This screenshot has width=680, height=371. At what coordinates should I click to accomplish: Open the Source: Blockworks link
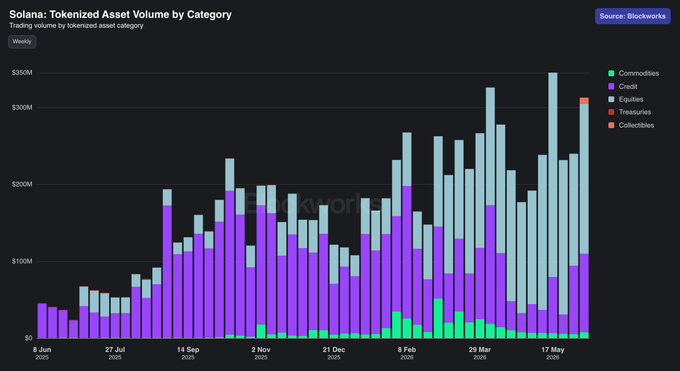[632, 16]
